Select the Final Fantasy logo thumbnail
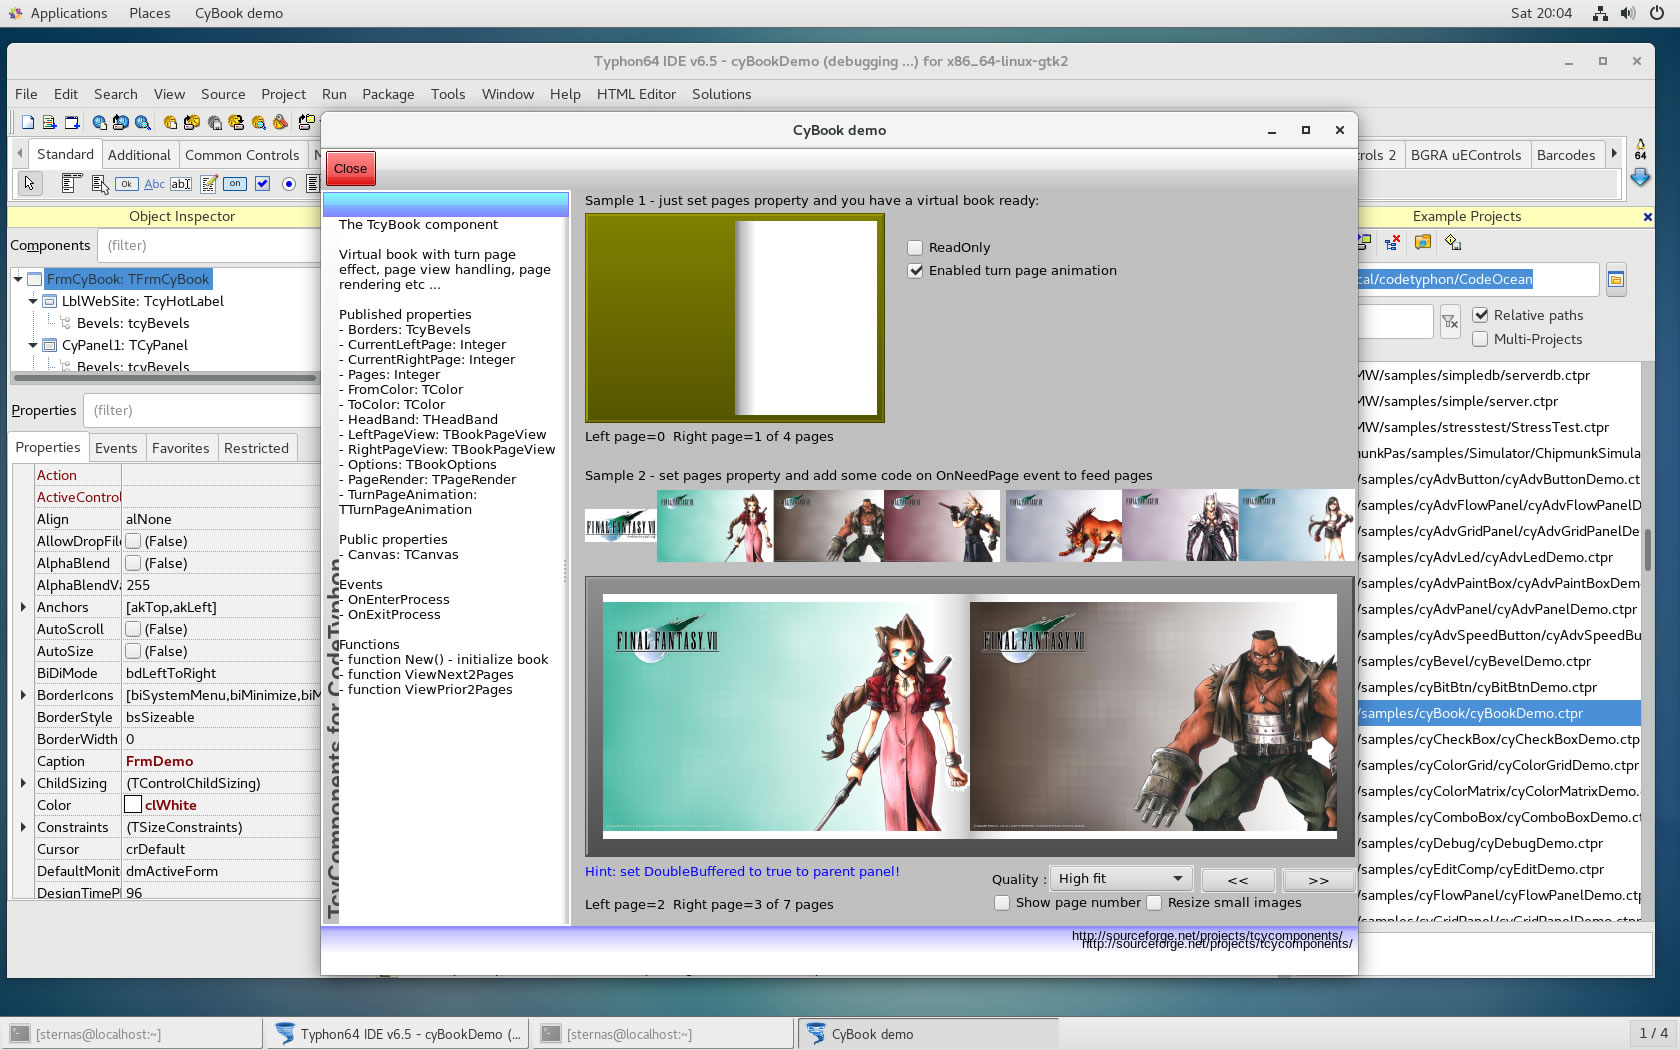The image size is (1680, 1050). (621, 526)
